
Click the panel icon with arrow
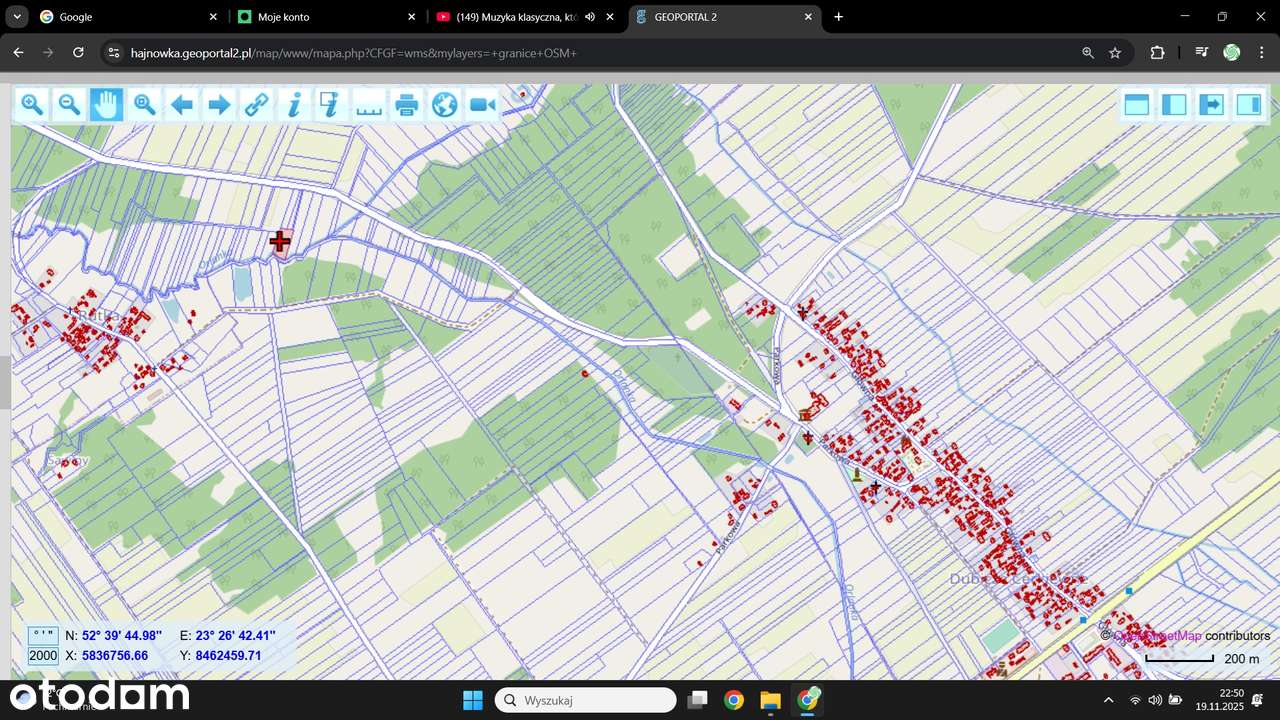click(x=1211, y=104)
